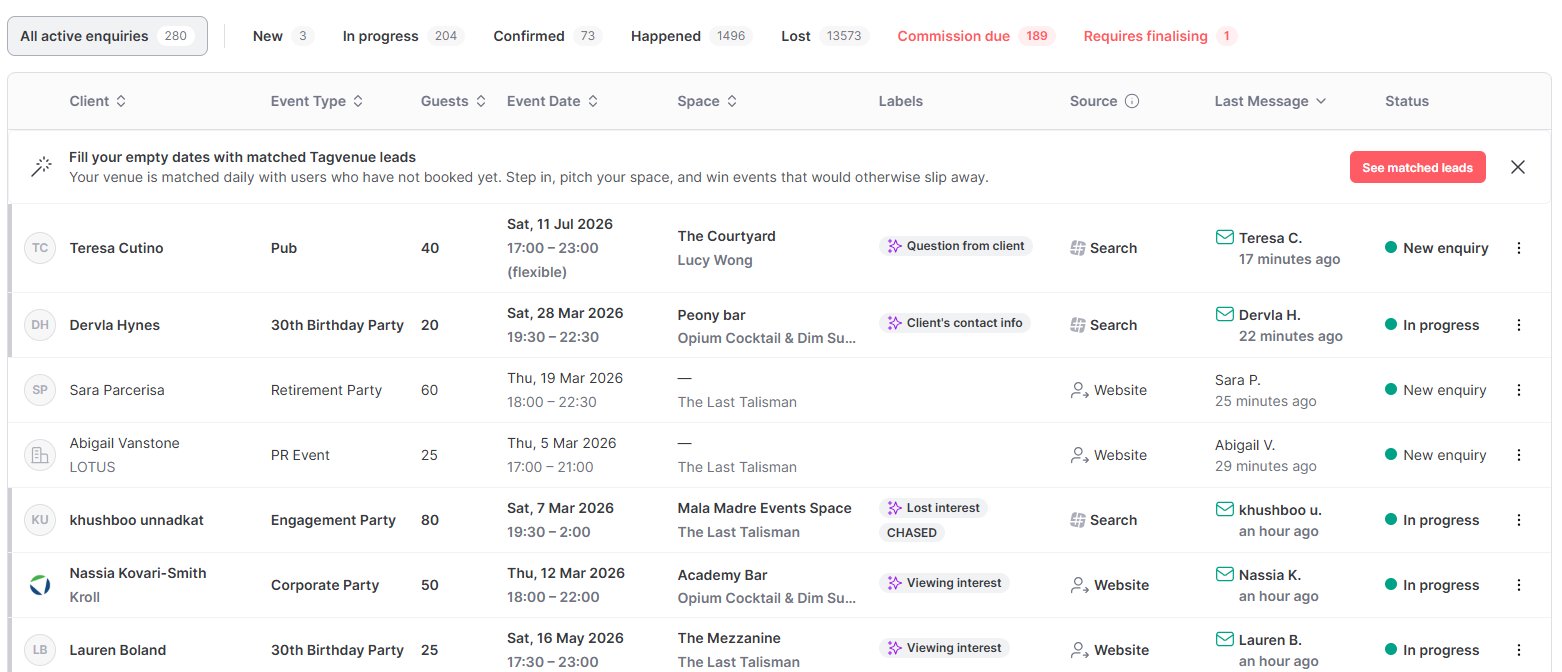1562x672 pixels.
Task: Click the Question from client label
Action: click(x=956, y=246)
